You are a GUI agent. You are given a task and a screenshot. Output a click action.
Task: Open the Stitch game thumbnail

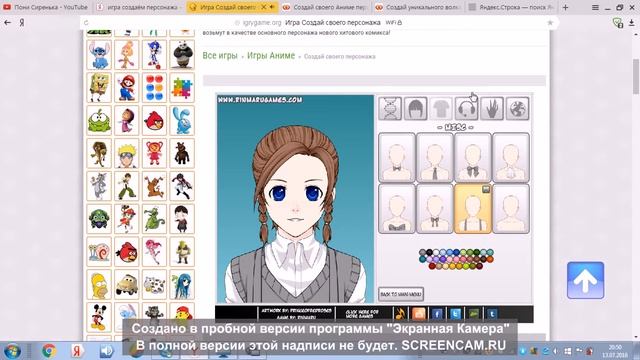click(99, 55)
